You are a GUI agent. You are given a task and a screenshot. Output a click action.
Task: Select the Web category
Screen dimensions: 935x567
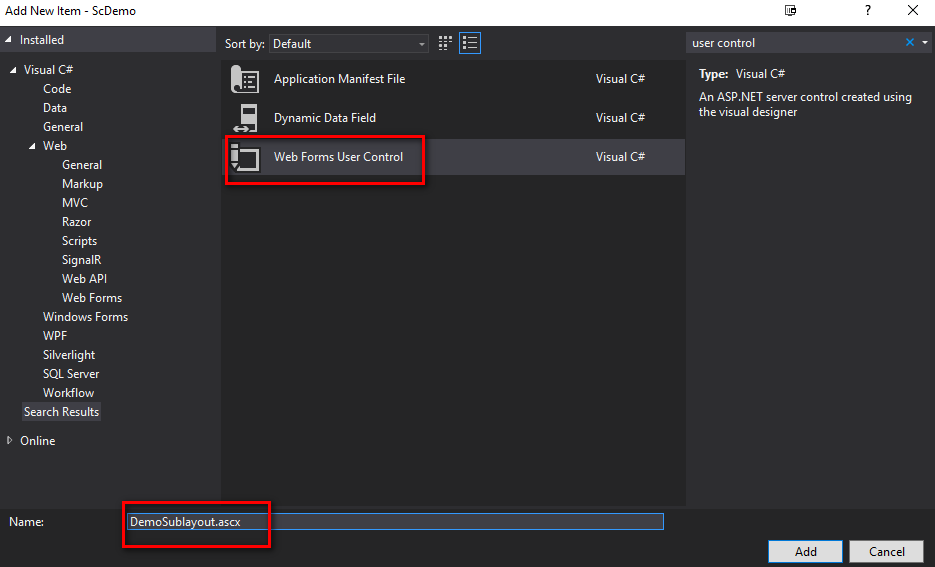point(55,146)
